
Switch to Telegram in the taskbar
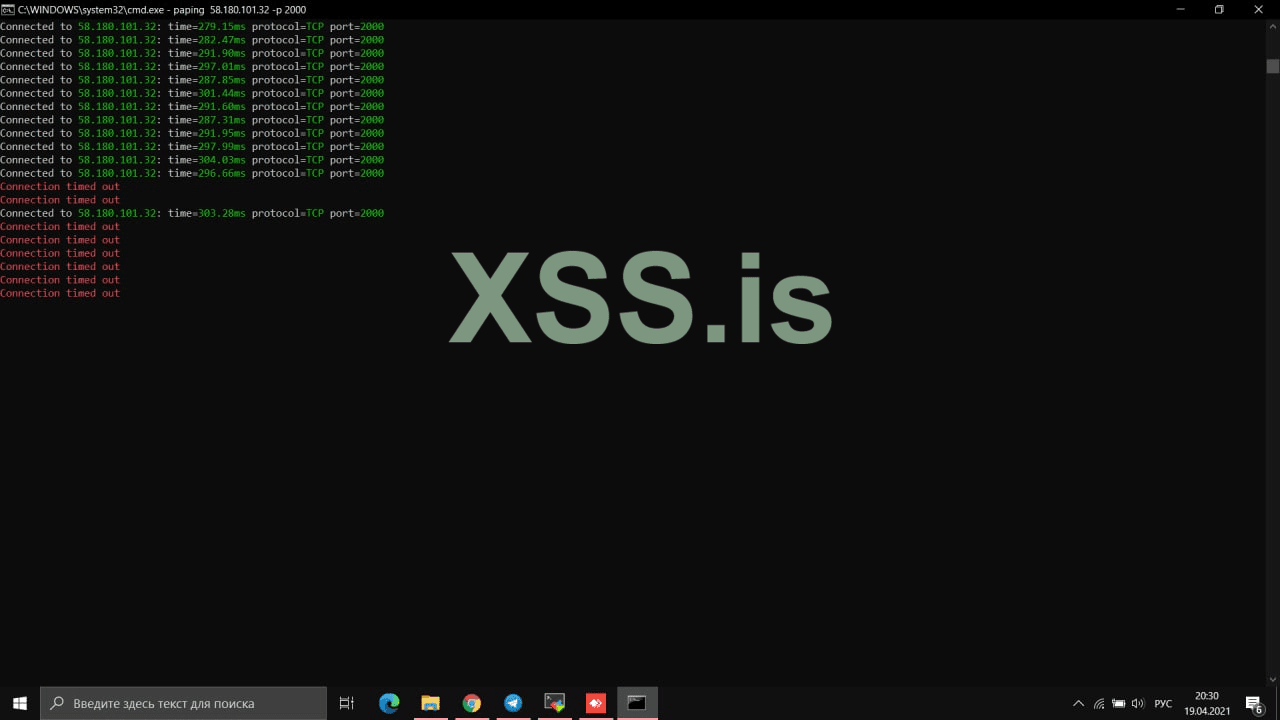(513, 703)
